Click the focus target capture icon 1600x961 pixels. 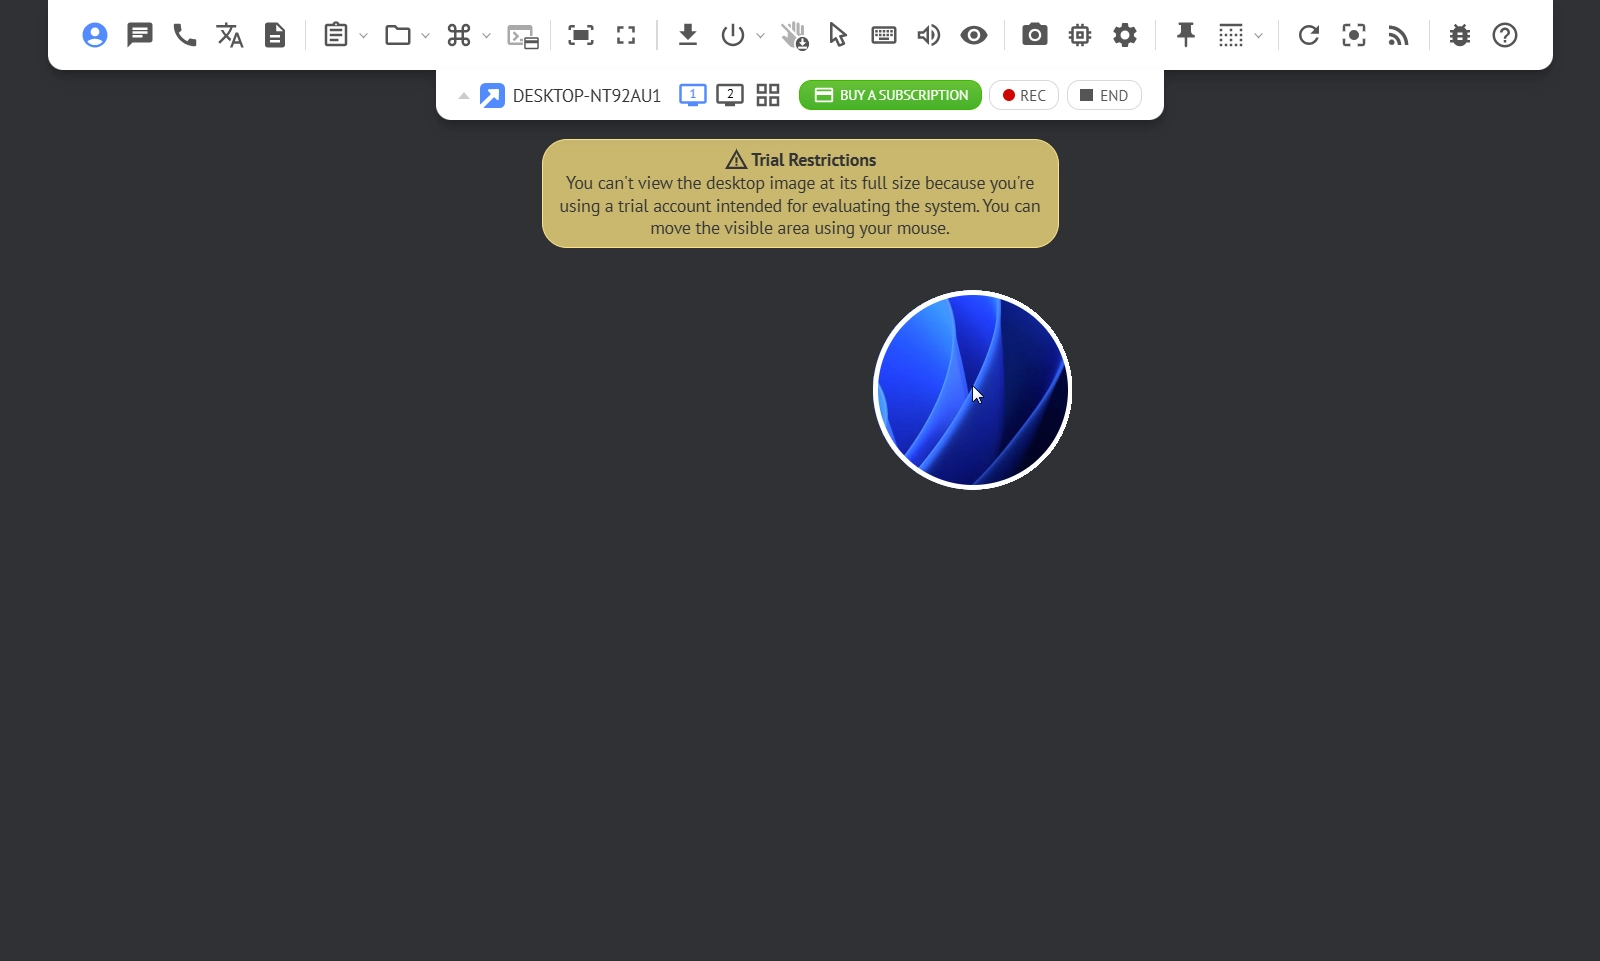click(x=1354, y=36)
